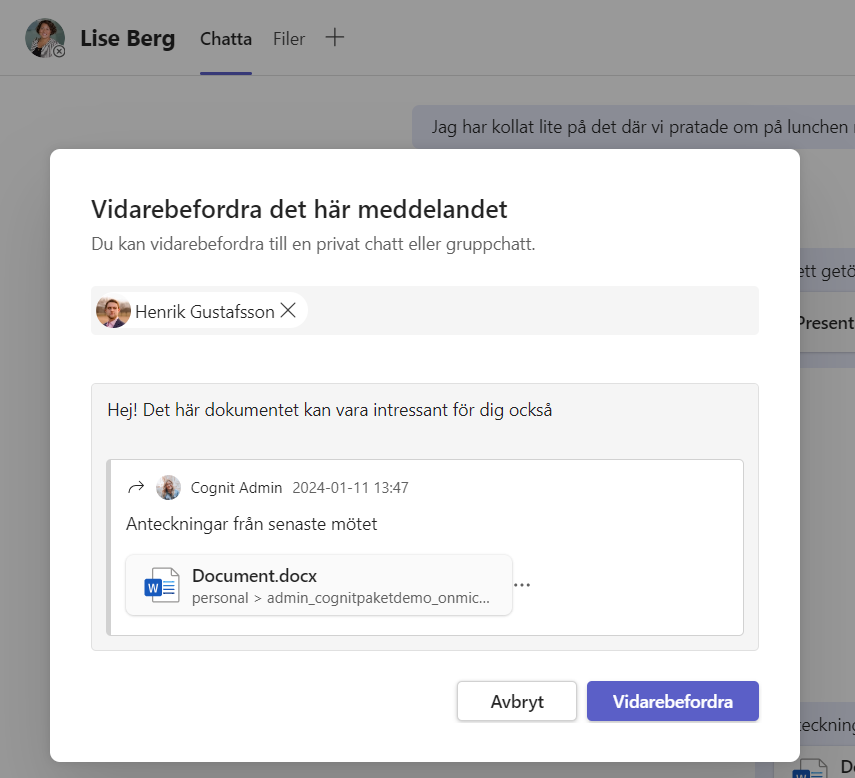The height and width of the screenshot is (778, 855).
Task: Remove Henrik Gustafsson from recipients
Action: (x=288, y=311)
